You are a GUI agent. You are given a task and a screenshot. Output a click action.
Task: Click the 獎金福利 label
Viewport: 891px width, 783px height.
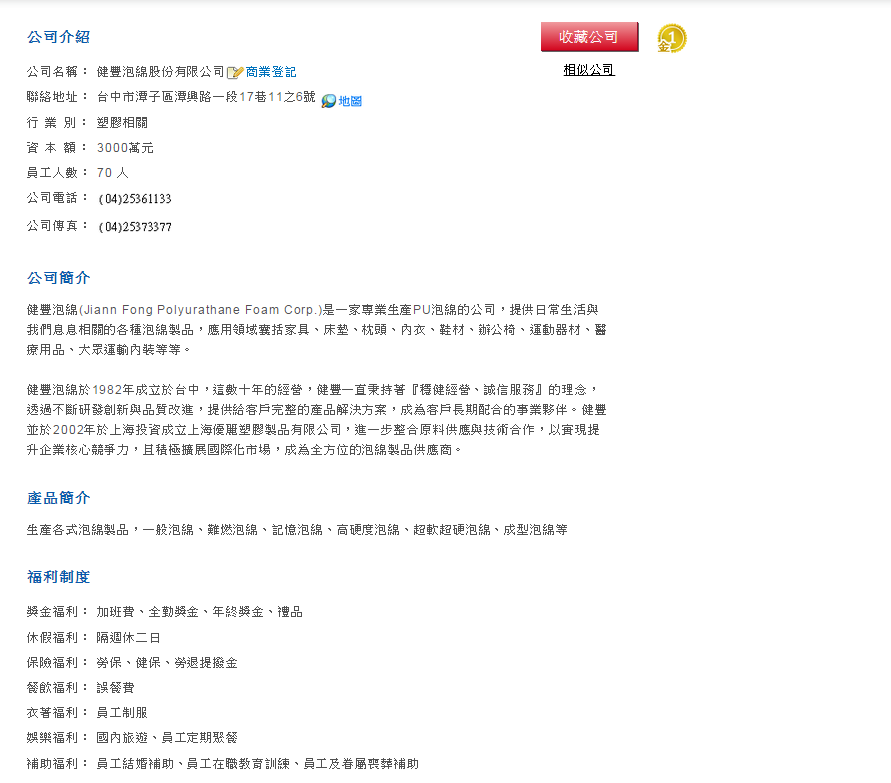pyautogui.click(x=57, y=612)
